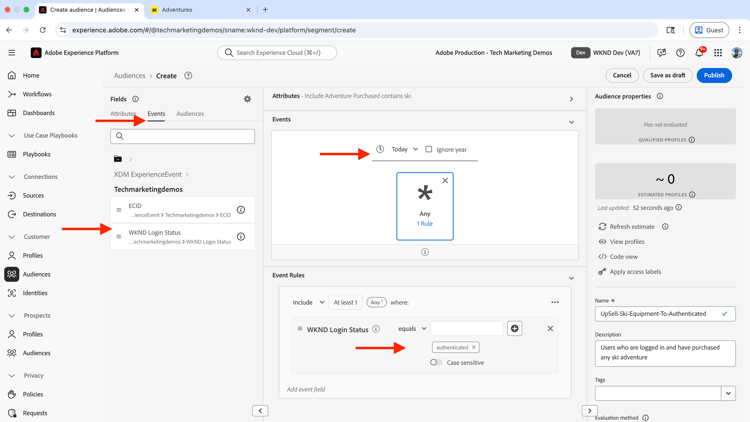Open Sources in sidebar
This screenshot has height=422, width=750.
[33, 196]
